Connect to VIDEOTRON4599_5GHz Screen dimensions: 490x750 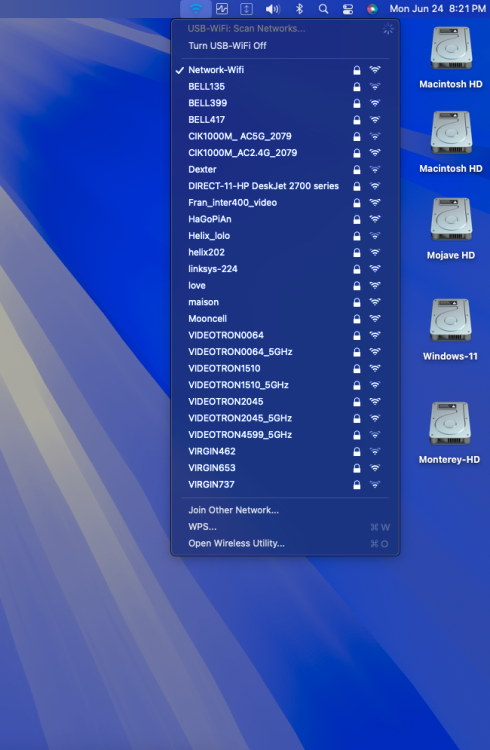coord(285,435)
